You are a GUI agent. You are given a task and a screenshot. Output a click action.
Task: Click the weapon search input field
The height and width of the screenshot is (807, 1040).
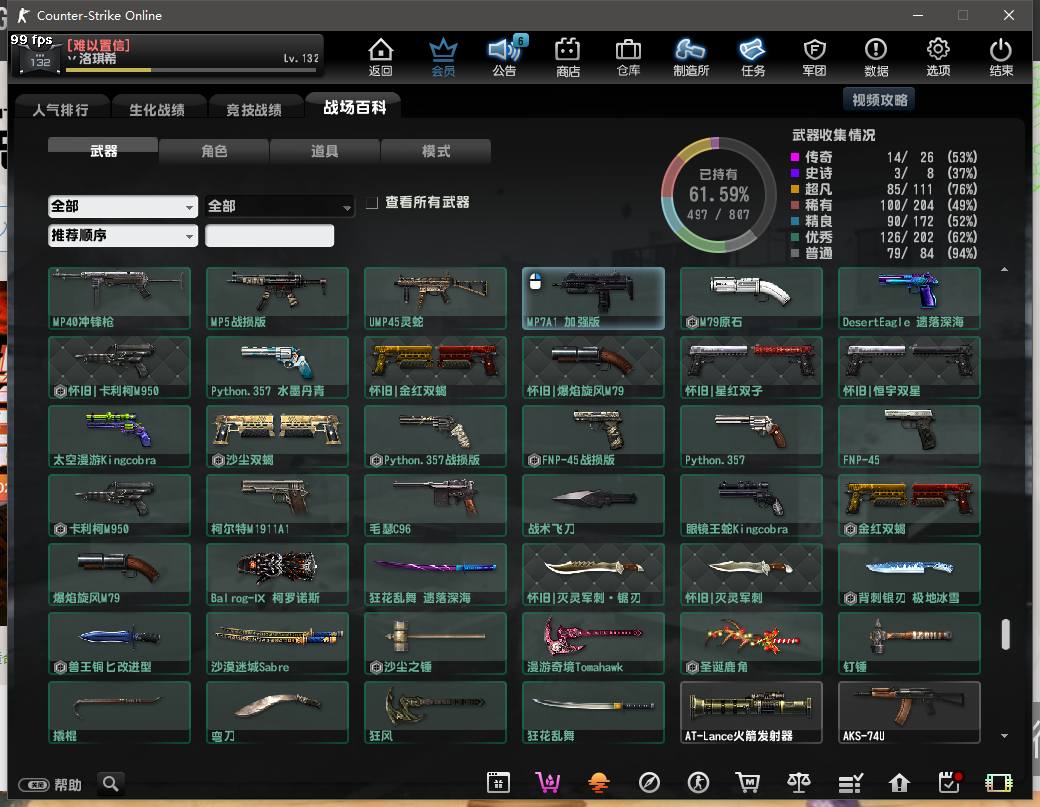269,235
